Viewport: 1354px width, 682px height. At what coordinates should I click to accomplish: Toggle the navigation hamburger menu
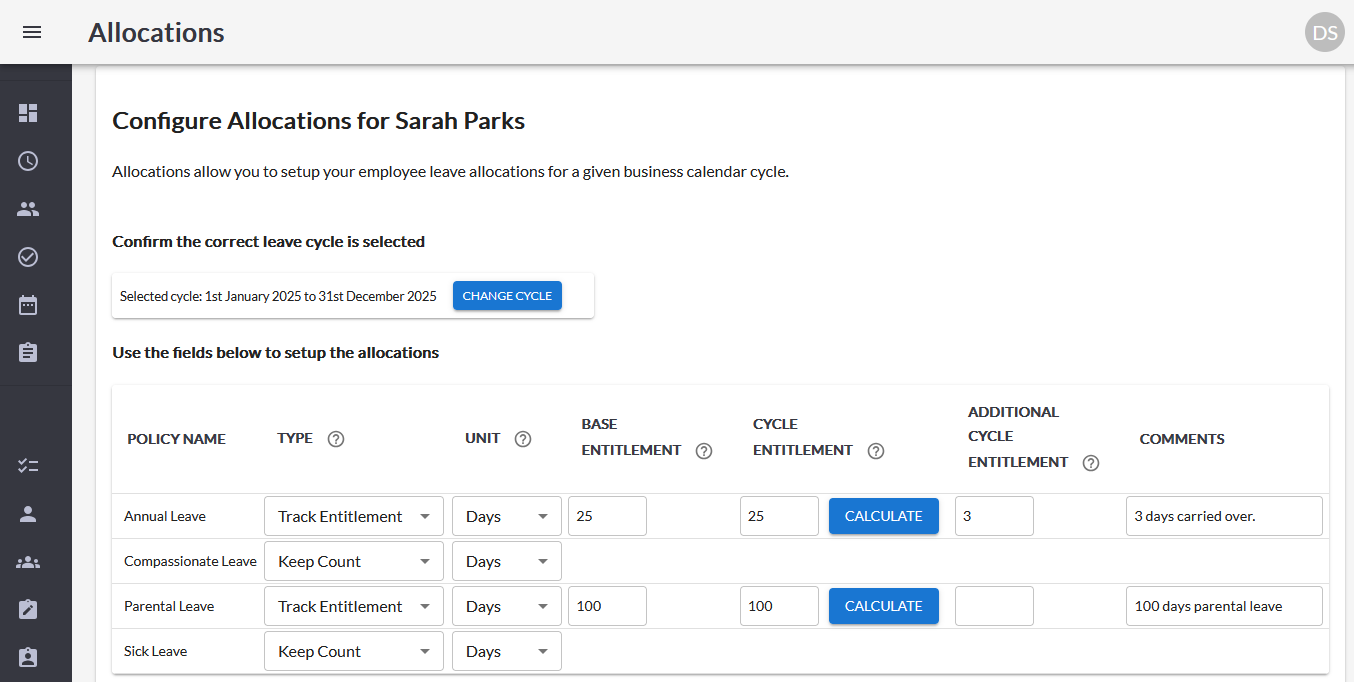pos(32,31)
